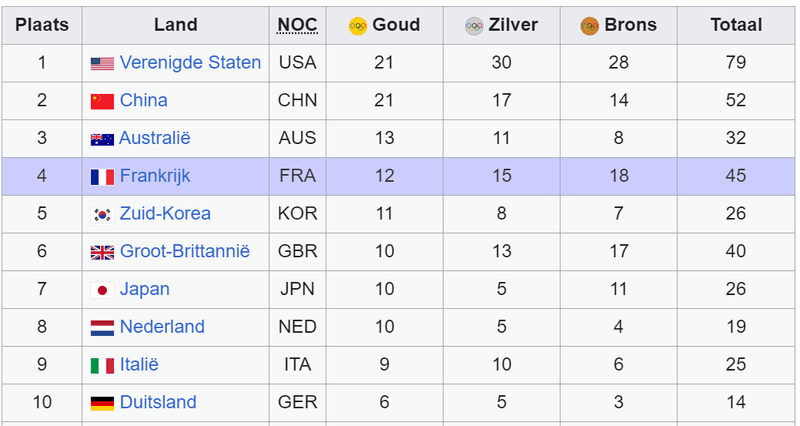
Task: Click the South Korea flag icon
Action: tap(102, 214)
